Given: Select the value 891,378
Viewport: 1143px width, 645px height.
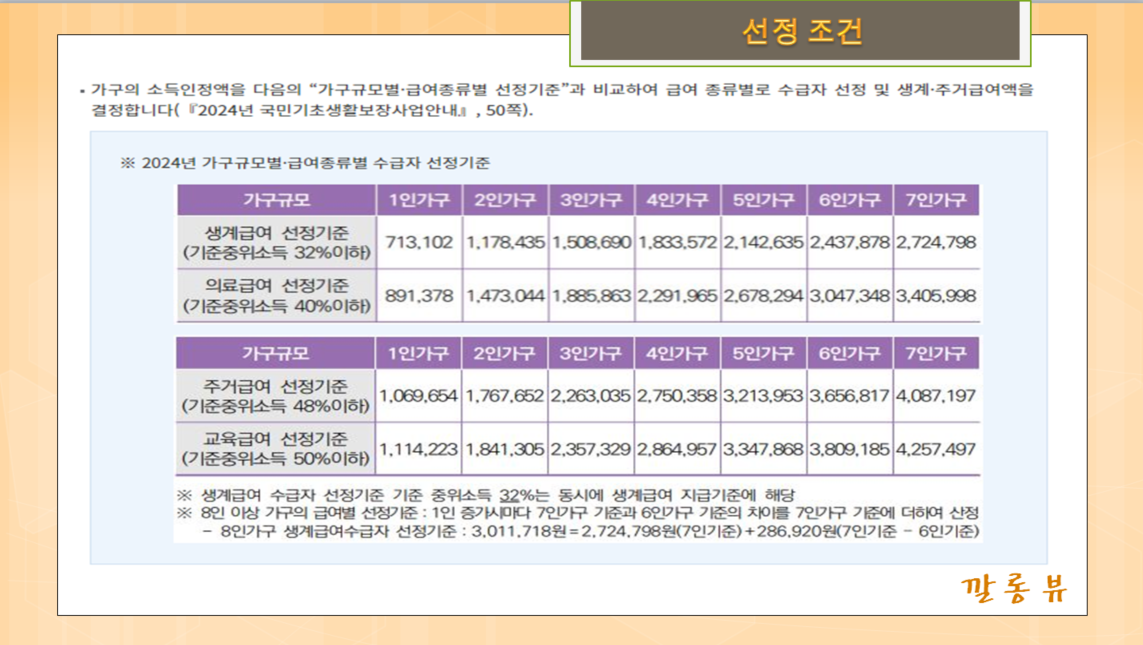Looking at the screenshot, I should 419,296.
